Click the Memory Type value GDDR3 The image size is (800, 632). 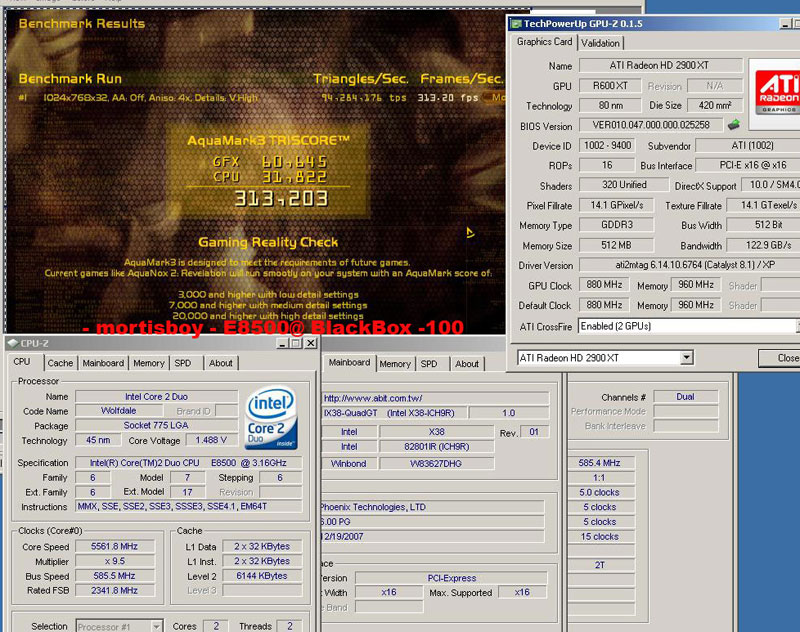[616, 224]
